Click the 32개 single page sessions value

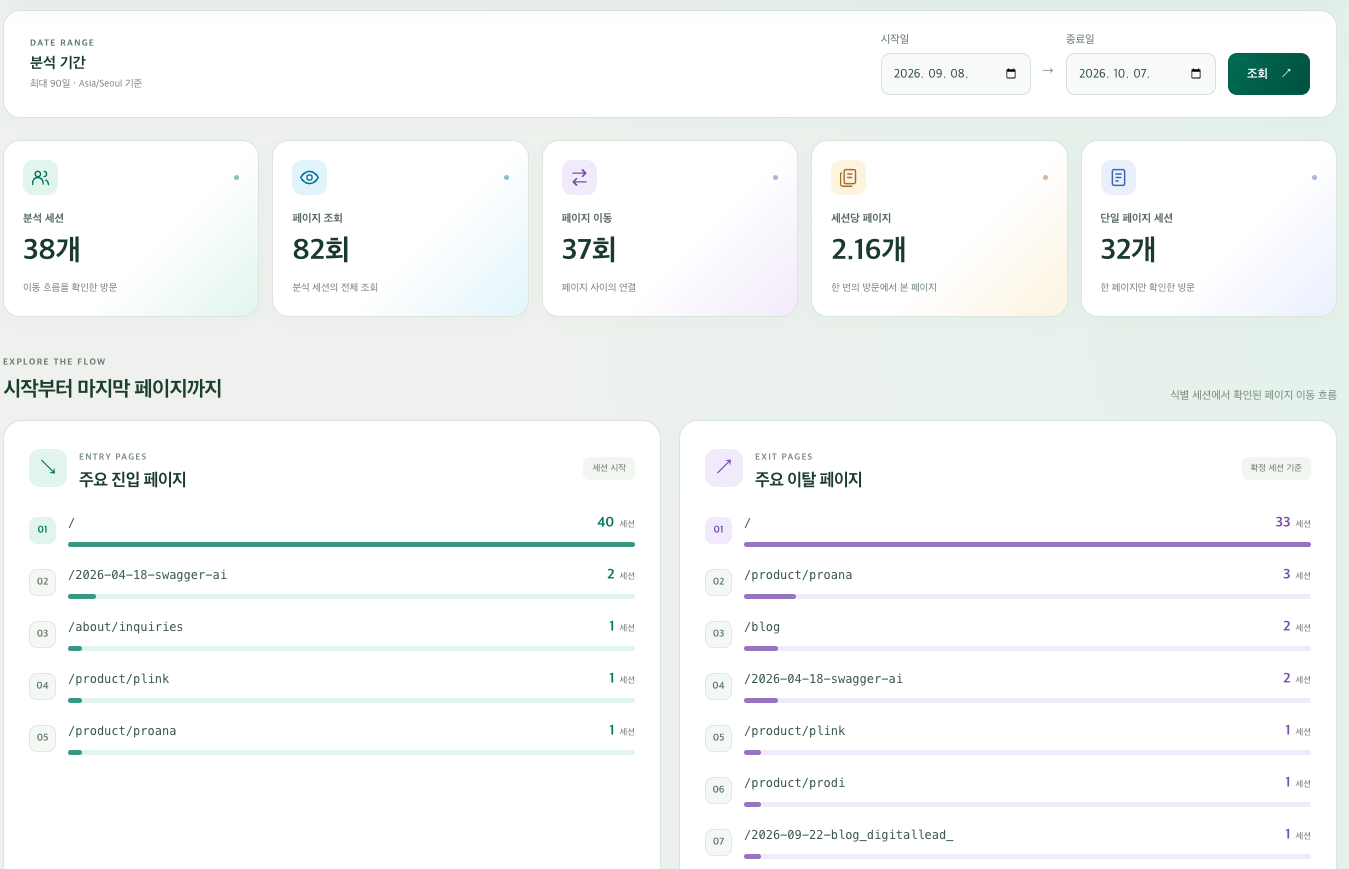(x=1129, y=249)
